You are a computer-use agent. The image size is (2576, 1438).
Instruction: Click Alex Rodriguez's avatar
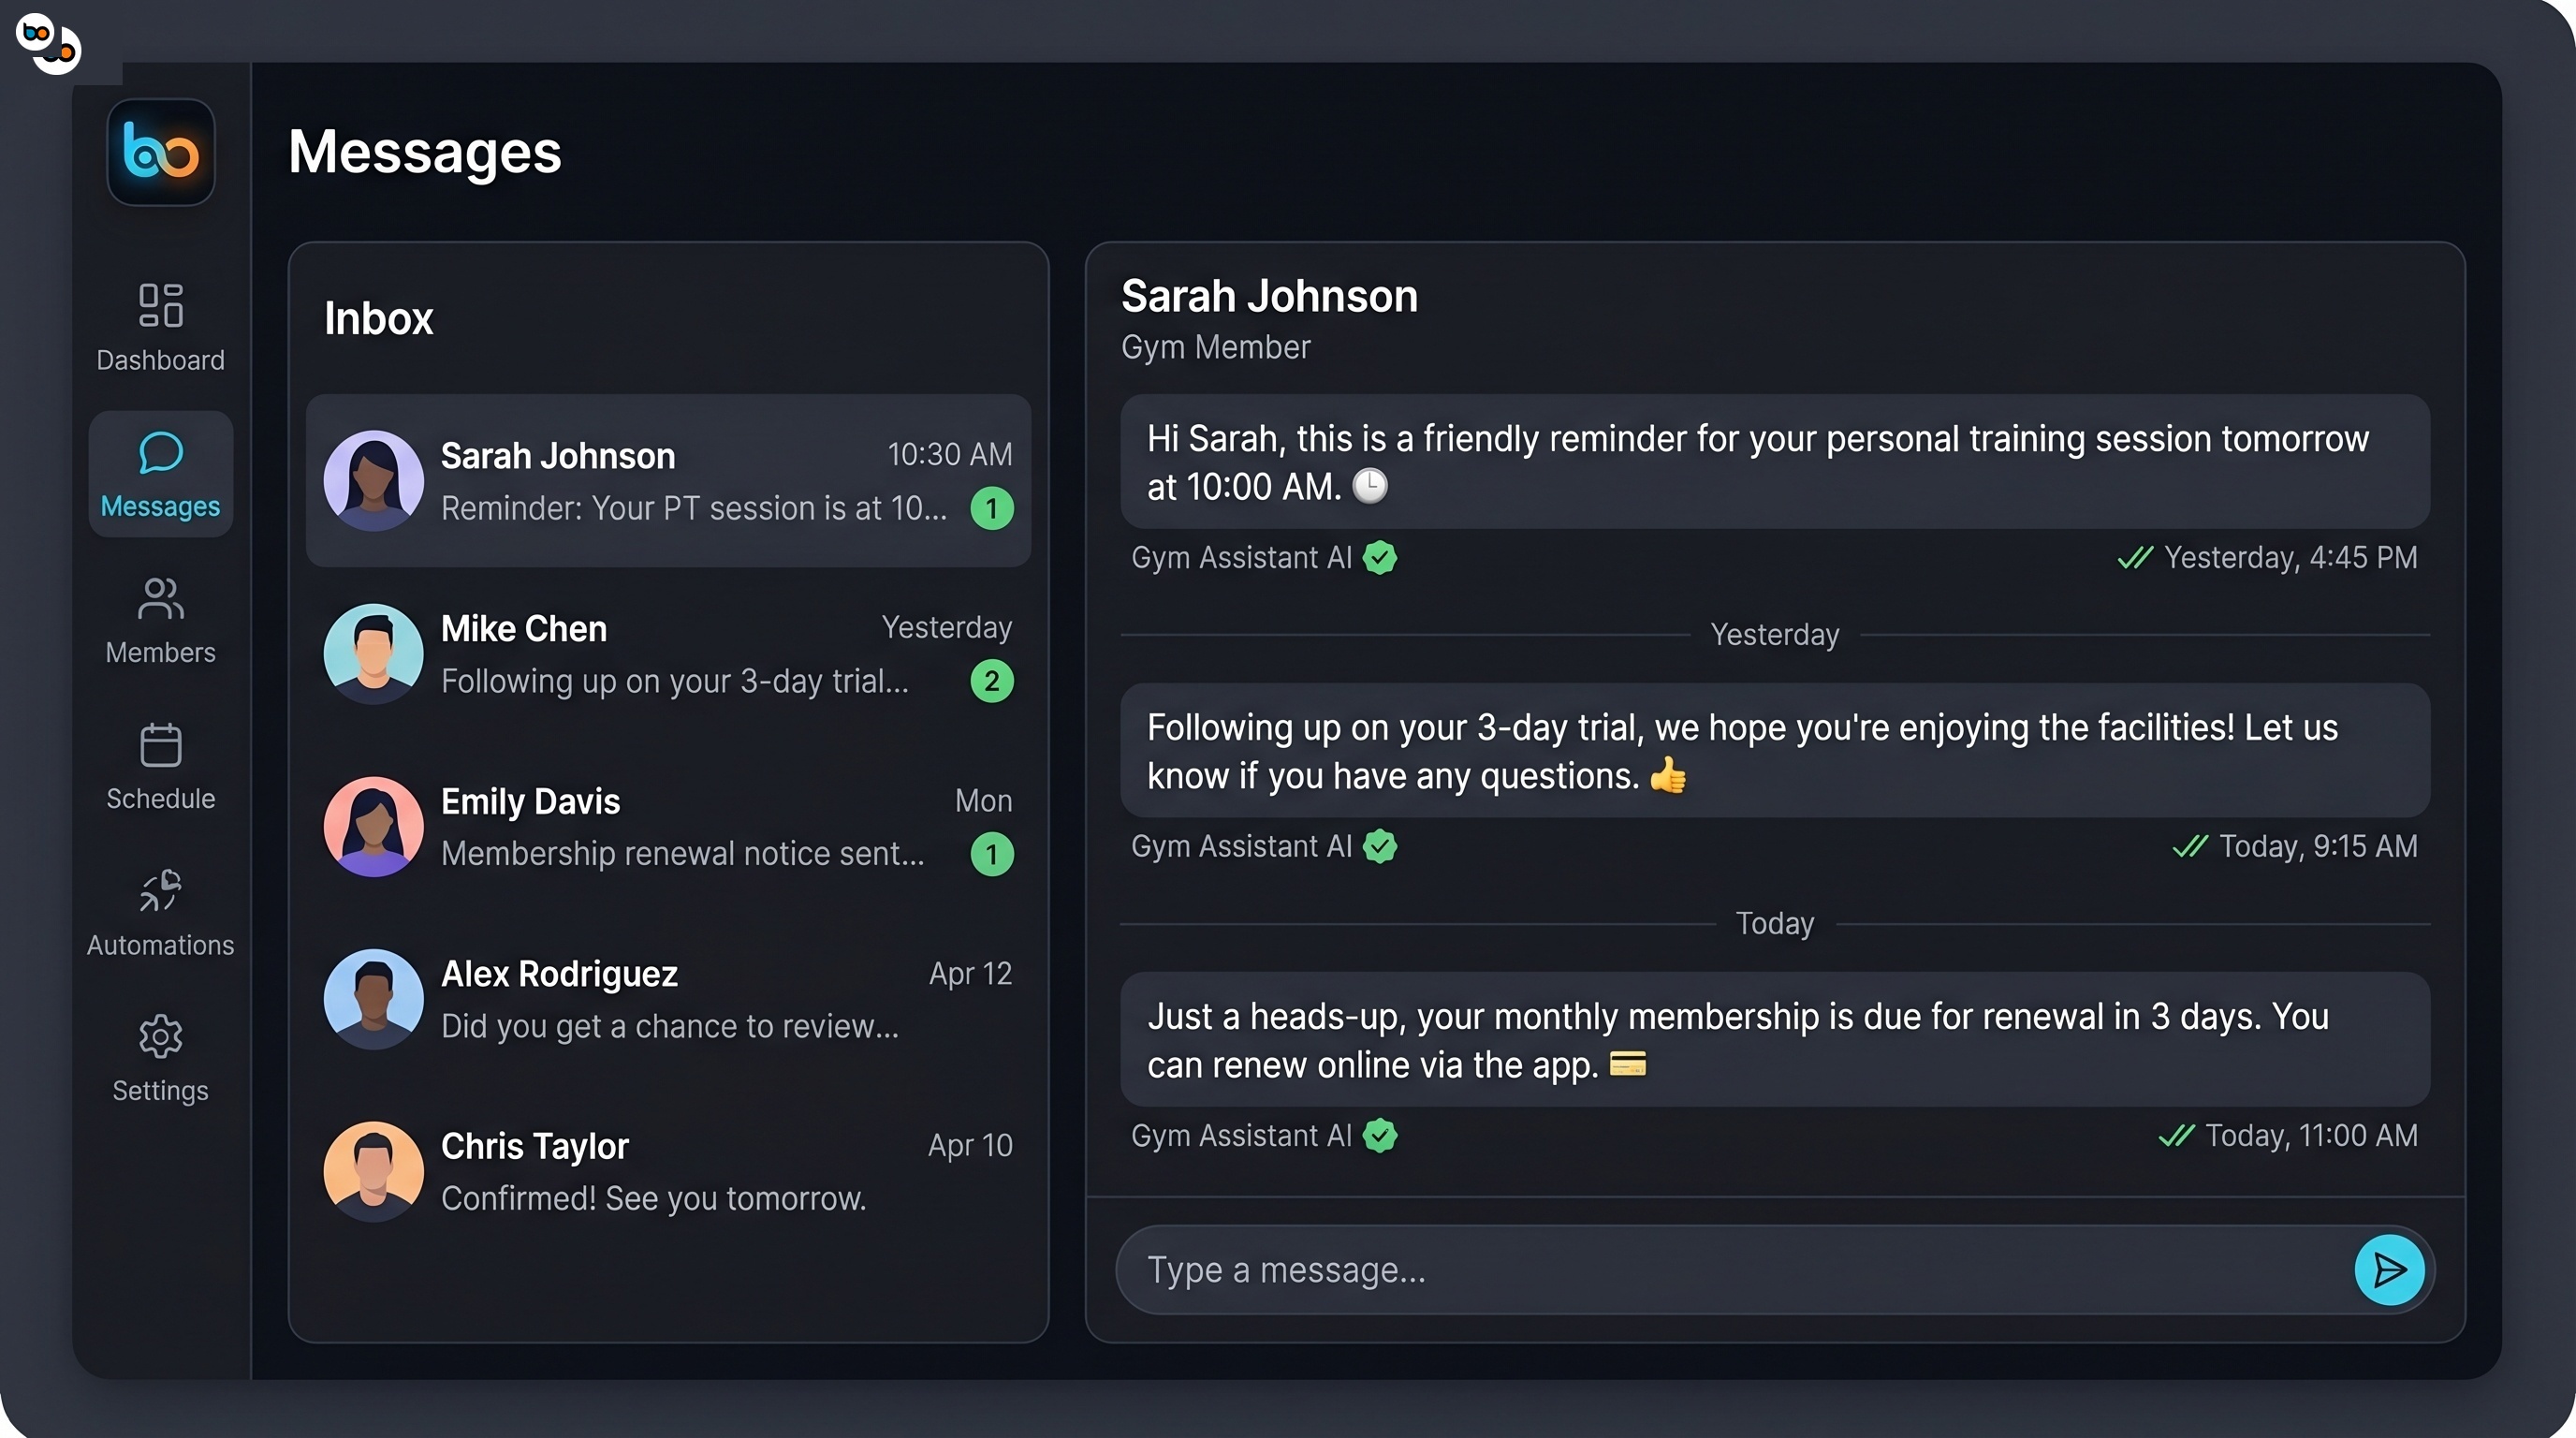pos(372,999)
